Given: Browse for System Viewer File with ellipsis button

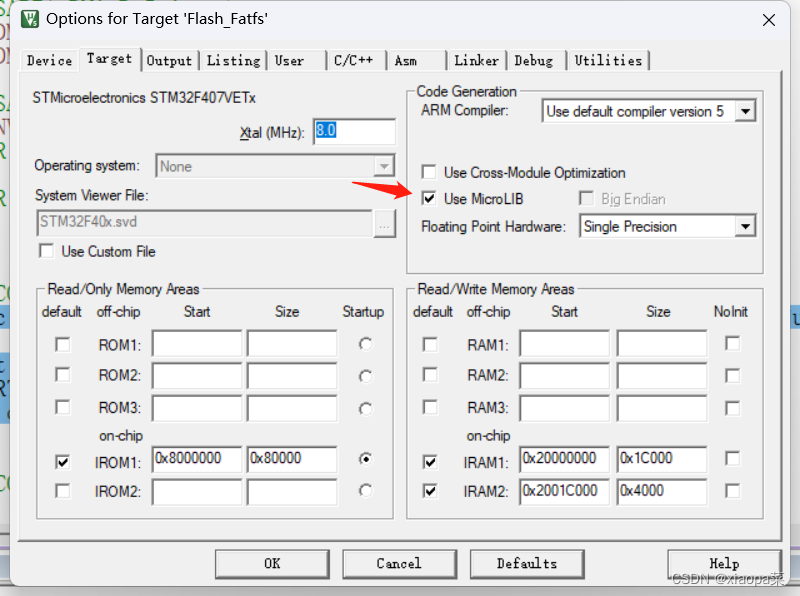Looking at the screenshot, I should tap(385, 224).
